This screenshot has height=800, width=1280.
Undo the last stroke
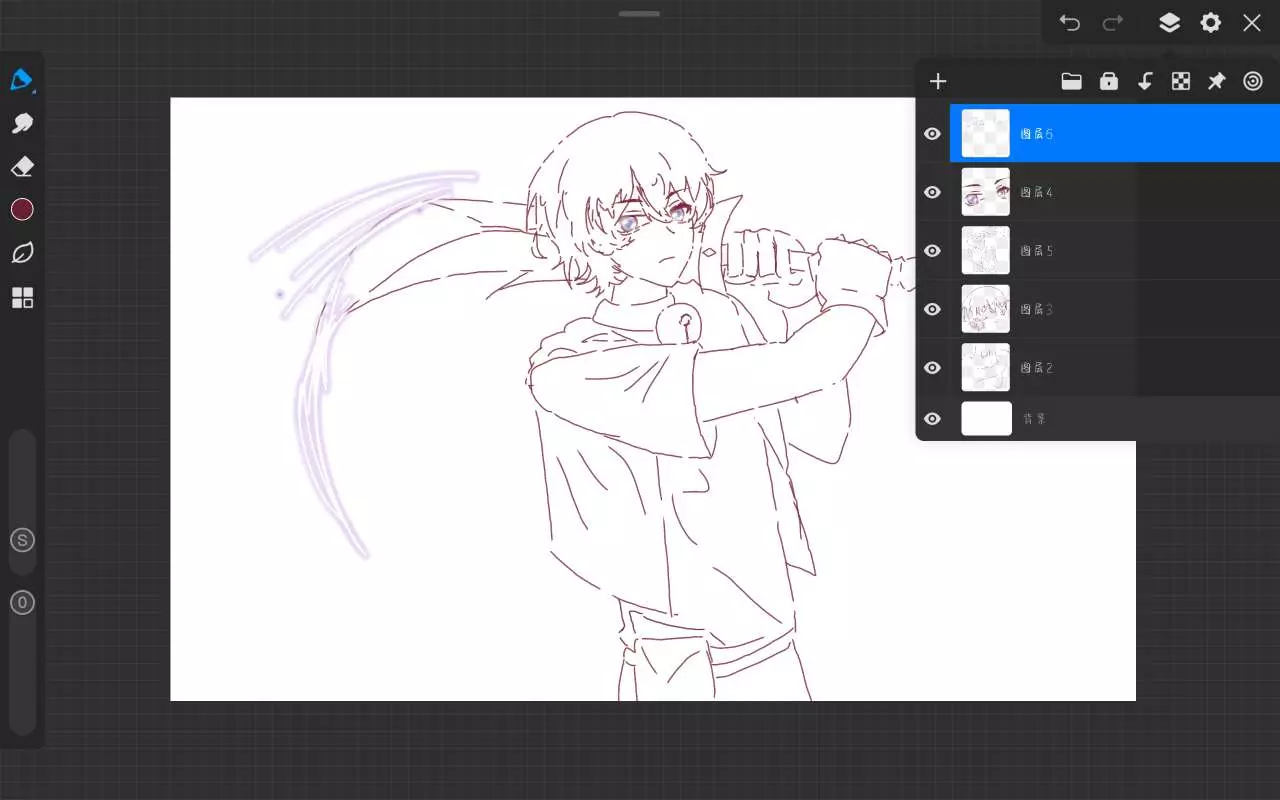click(x=1070, y=23)
